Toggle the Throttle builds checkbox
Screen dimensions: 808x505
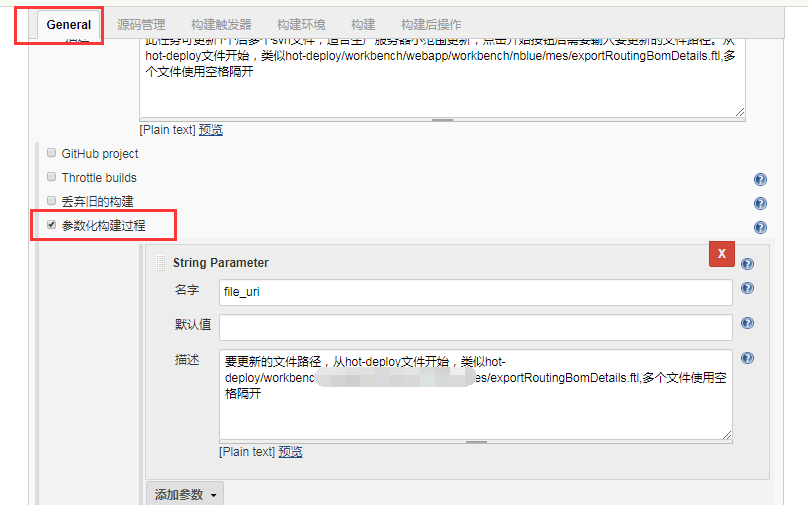tap(51, 177)
